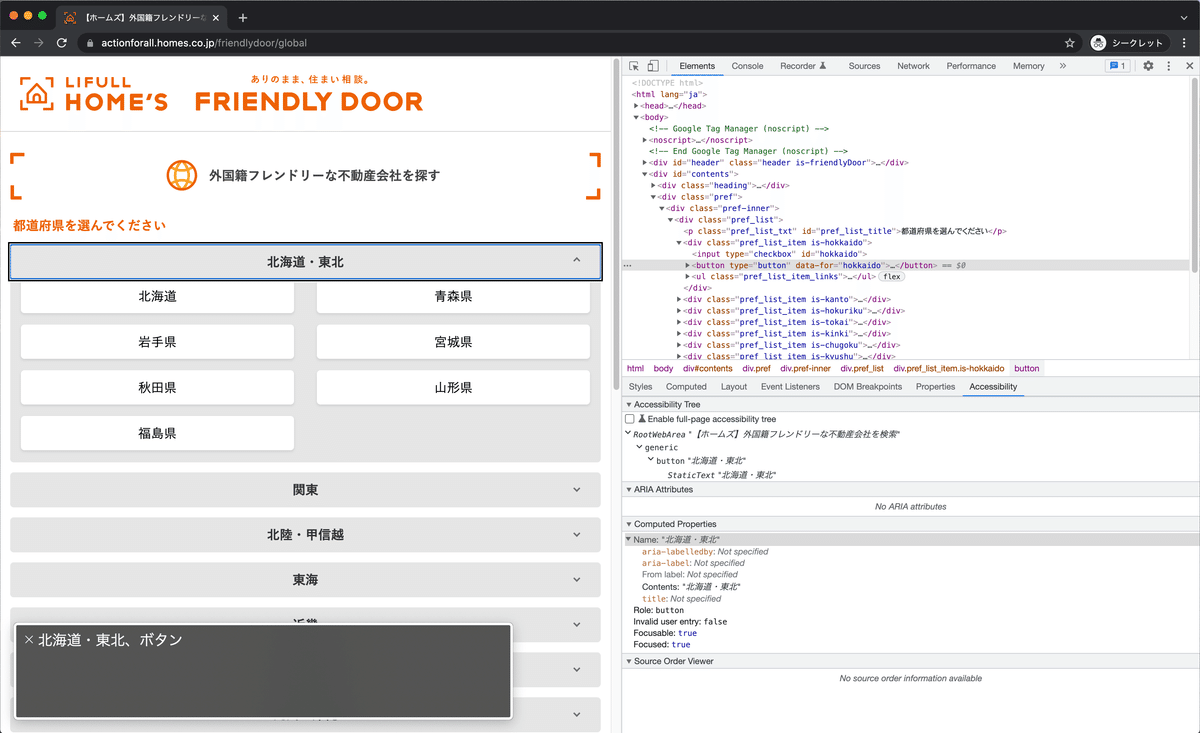This screenshot has height=733, width=1200.
Task: Switch to the Console tab
Action: (x=747, y=66)
